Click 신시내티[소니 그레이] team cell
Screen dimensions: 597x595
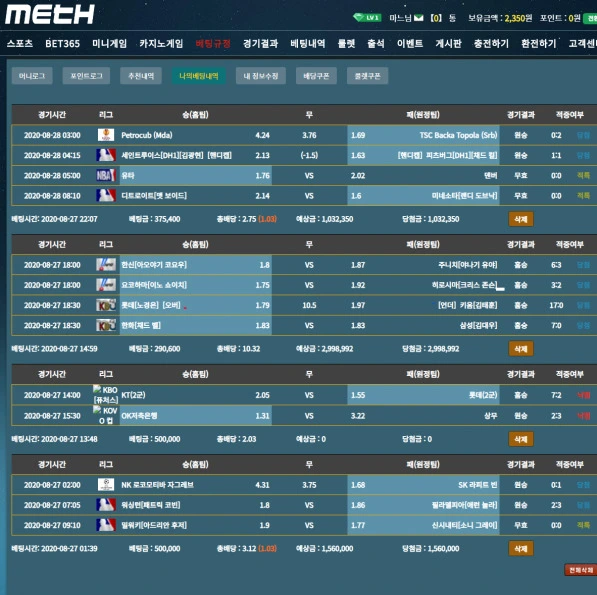pos(423,525)
